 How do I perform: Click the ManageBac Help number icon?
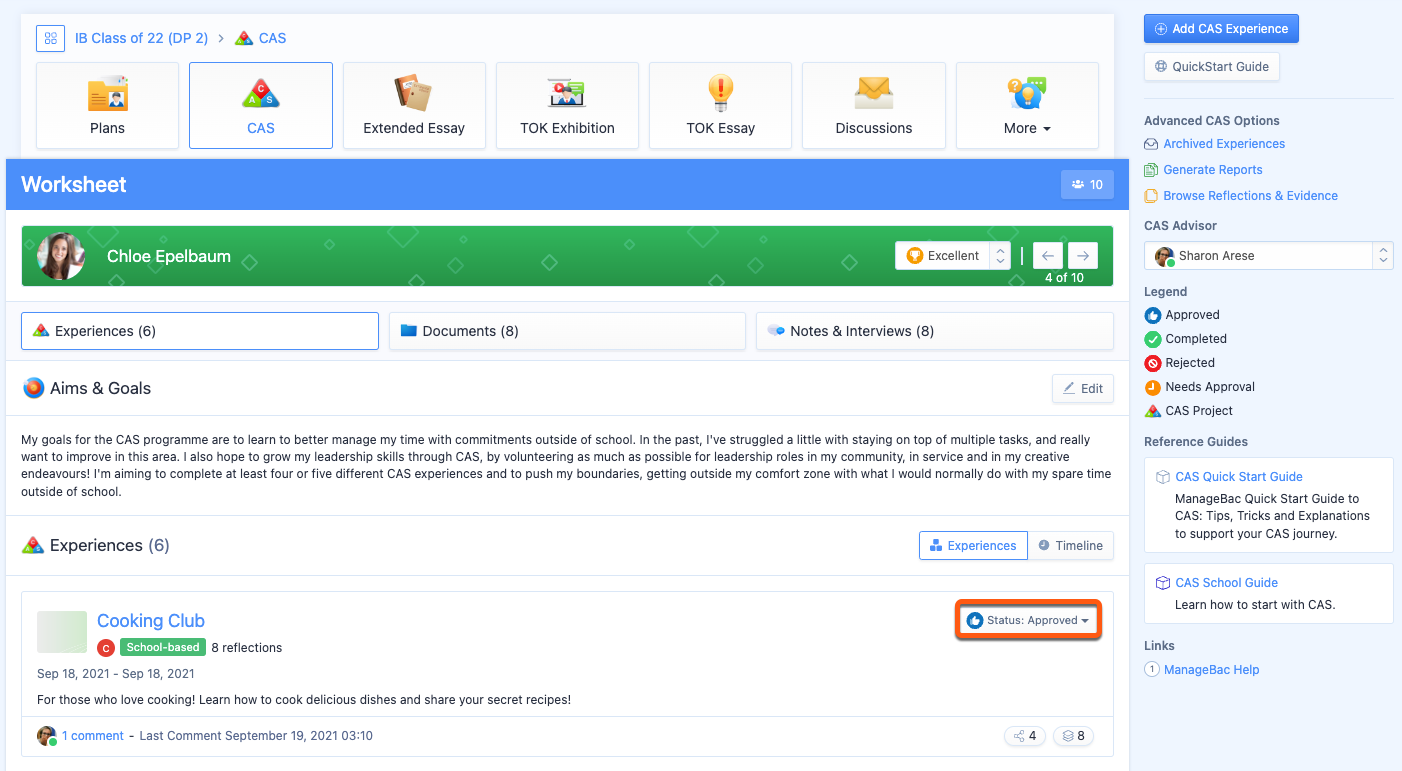[1152, 670]
